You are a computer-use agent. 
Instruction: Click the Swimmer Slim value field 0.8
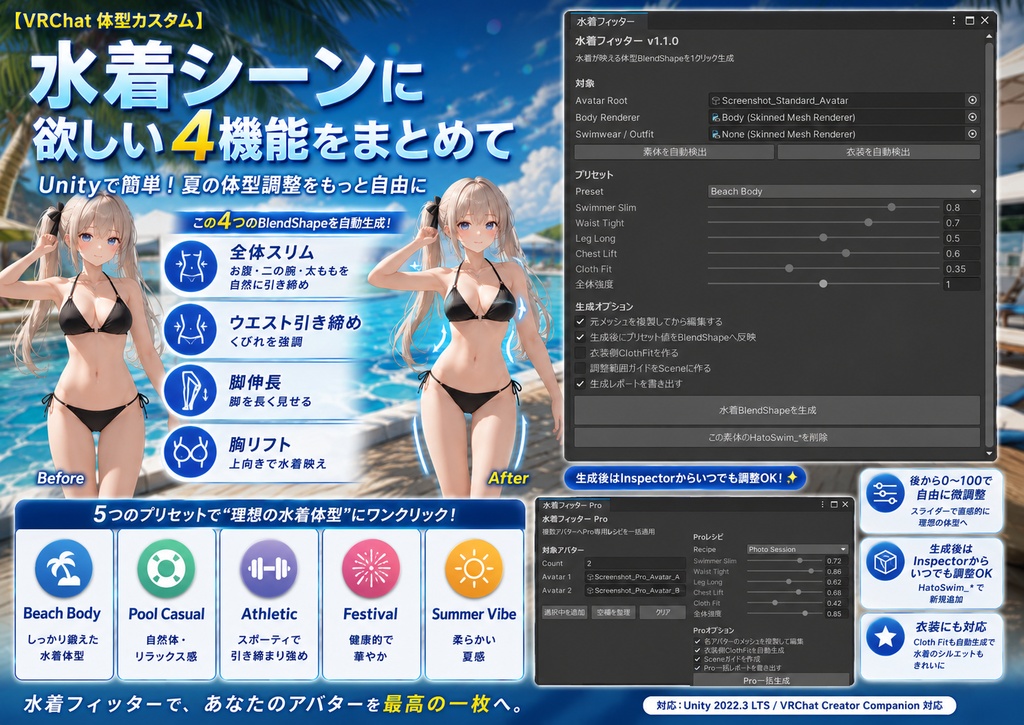pos(961,208)
